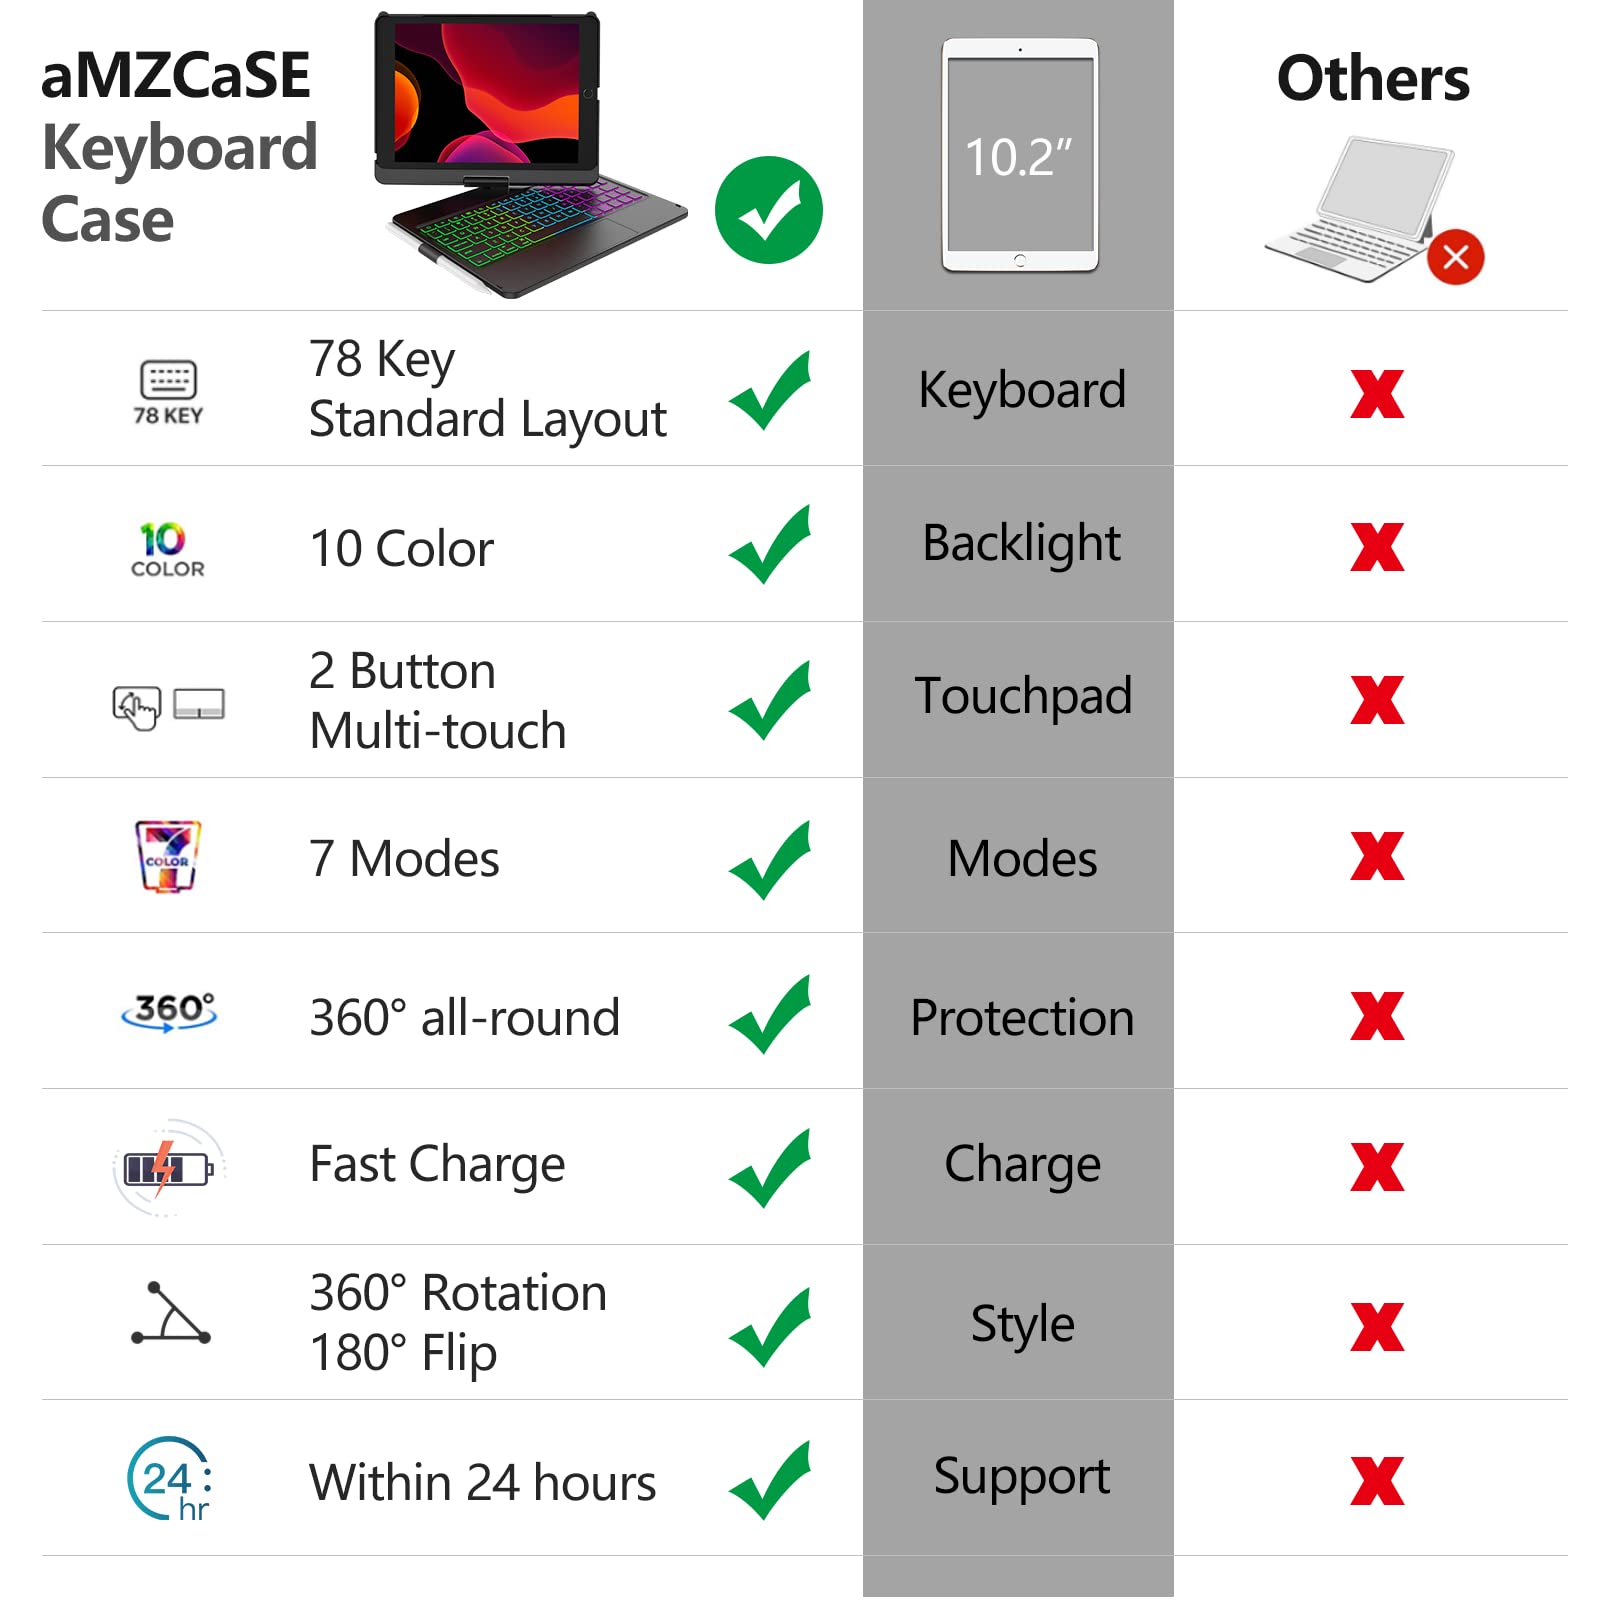Click the red circle X badge
This screenshot has height=1600, width=1600.
pyautogui.click(x=1455, y=257)
